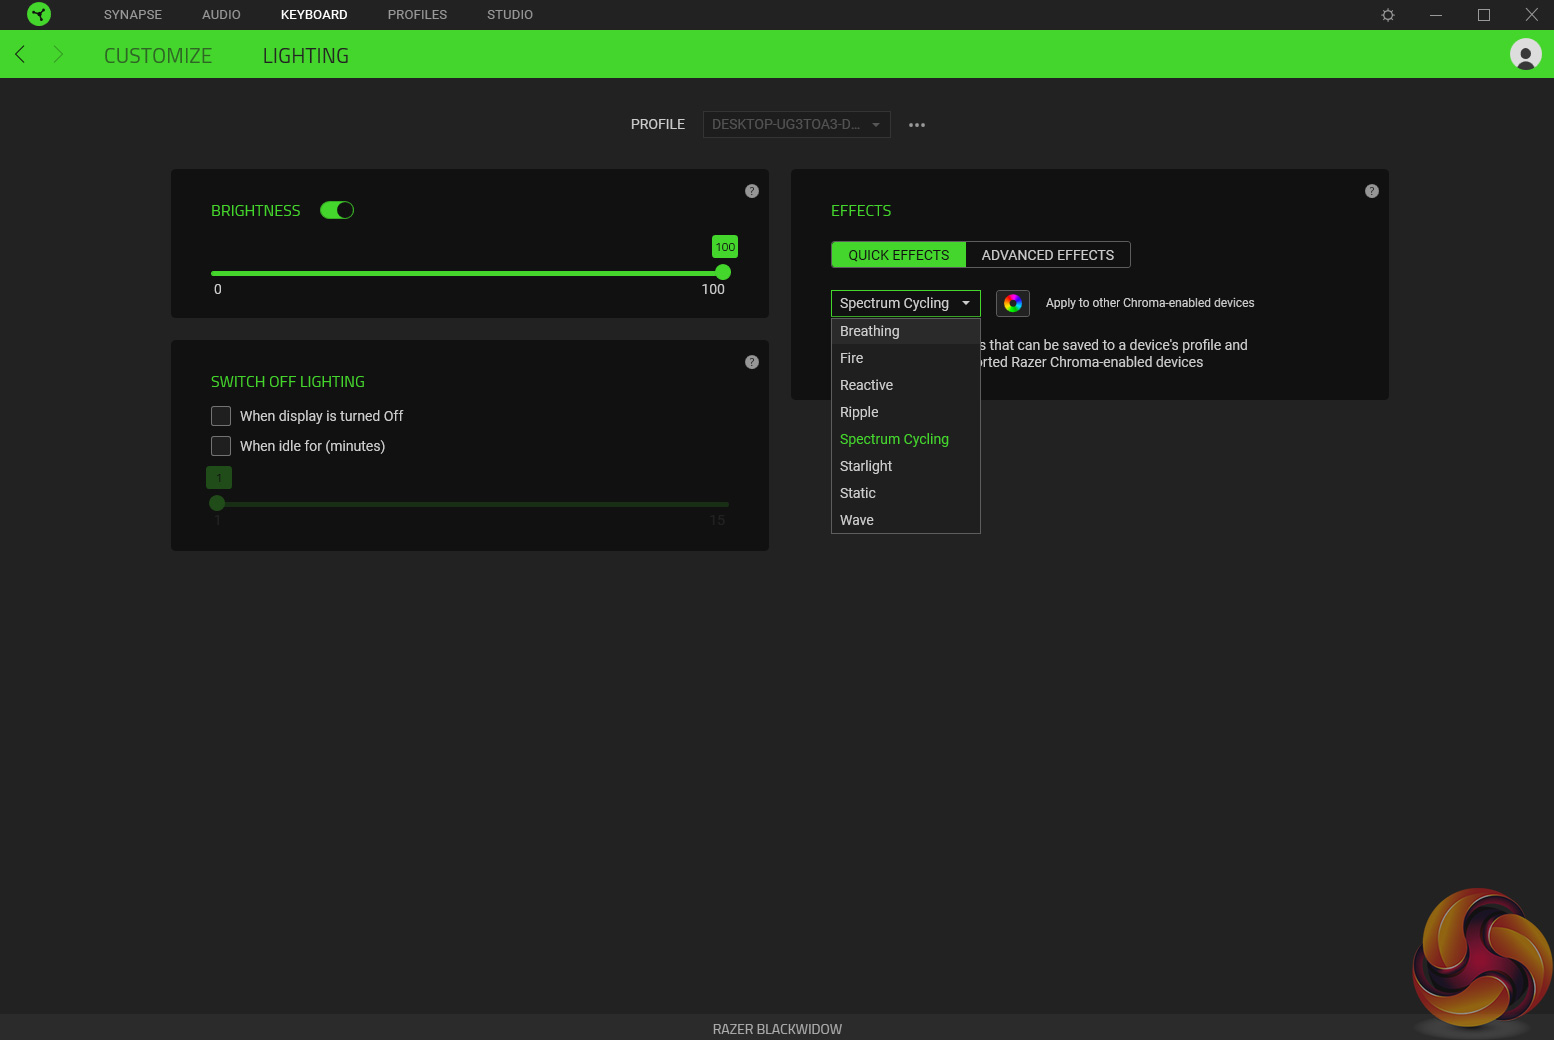Click the Razer logo icon
The width and height of the screenshot is (1554, 1040).
(x=39, y=14)
